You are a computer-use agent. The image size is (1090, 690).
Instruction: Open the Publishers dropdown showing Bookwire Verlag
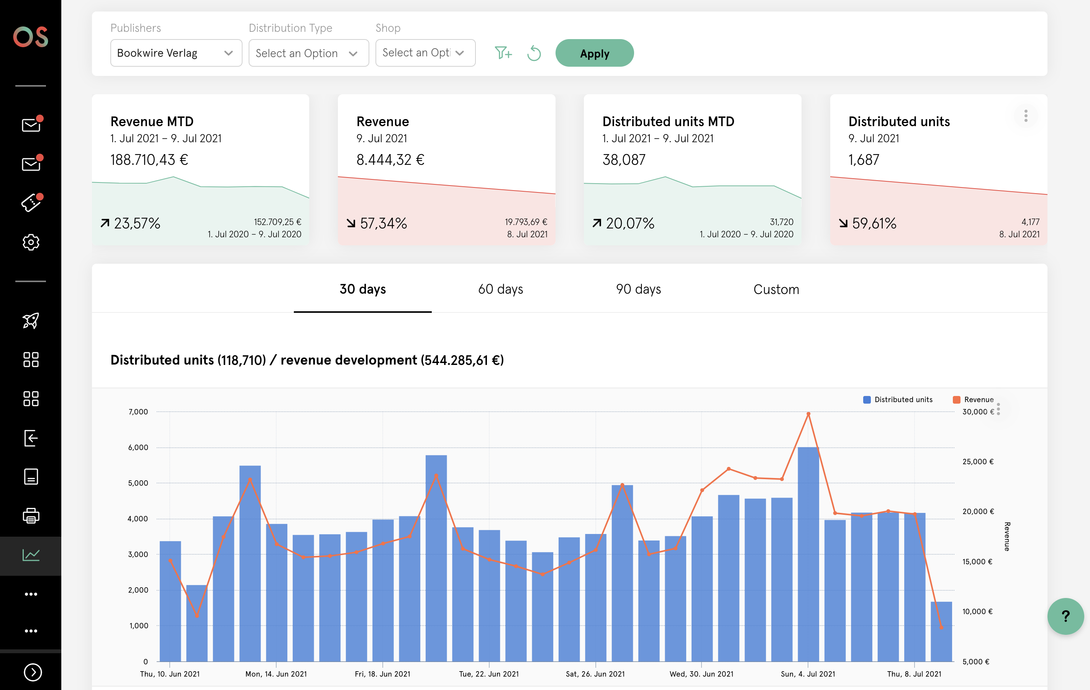point(175,53)
